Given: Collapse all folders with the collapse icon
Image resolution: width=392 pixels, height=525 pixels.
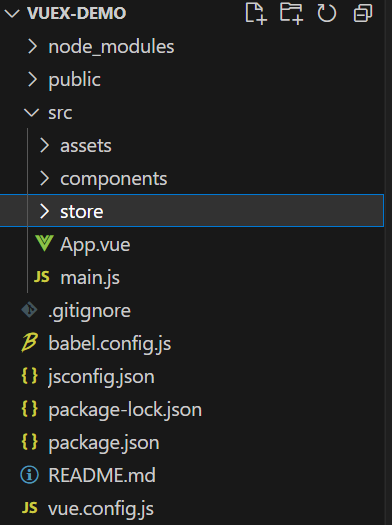Looking at the screenshot, I should pyautogui.click(x=363, y=13).
